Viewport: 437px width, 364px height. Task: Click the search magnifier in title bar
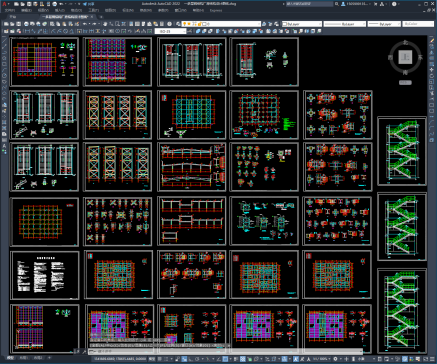(x=336, y=4)
